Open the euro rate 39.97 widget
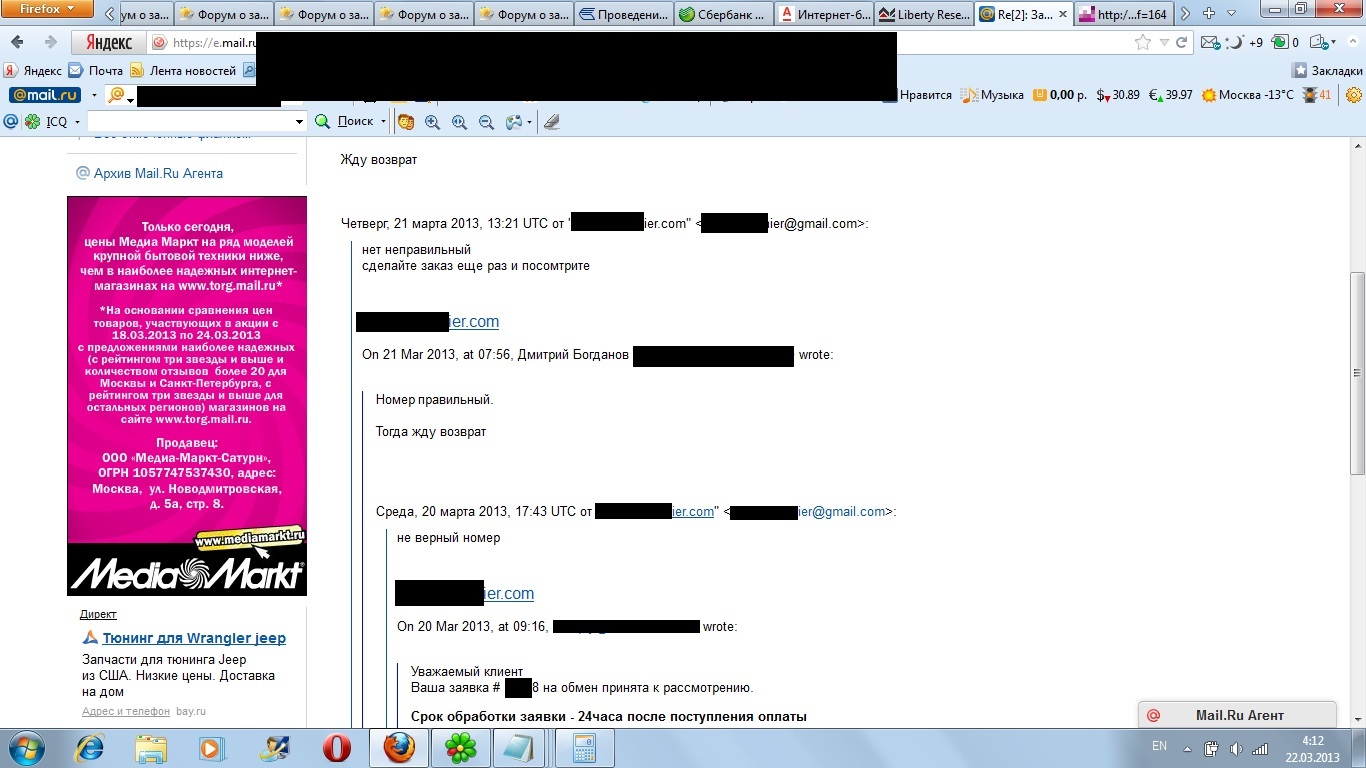Viewport: 1366px width, 768px height. 1170,95
